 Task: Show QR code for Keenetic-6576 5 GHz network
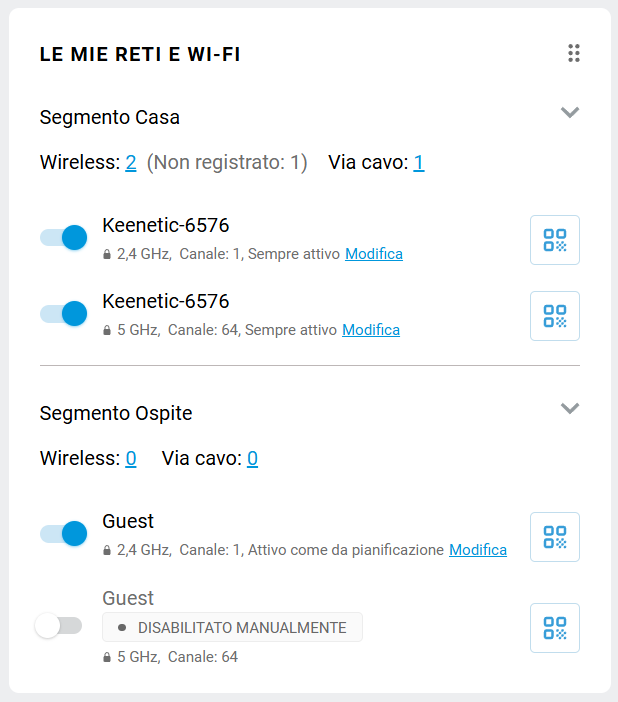[x=554, y=316]
